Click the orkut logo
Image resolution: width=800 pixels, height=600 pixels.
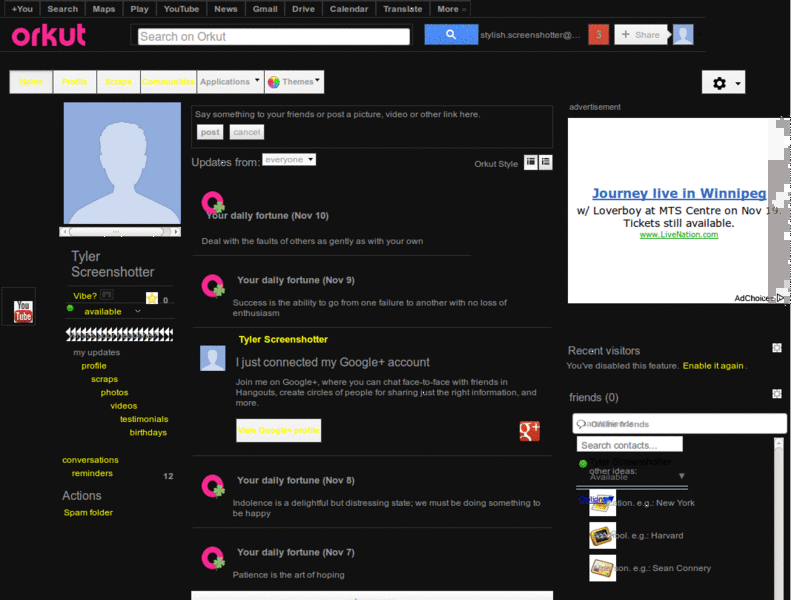[48, 35]
